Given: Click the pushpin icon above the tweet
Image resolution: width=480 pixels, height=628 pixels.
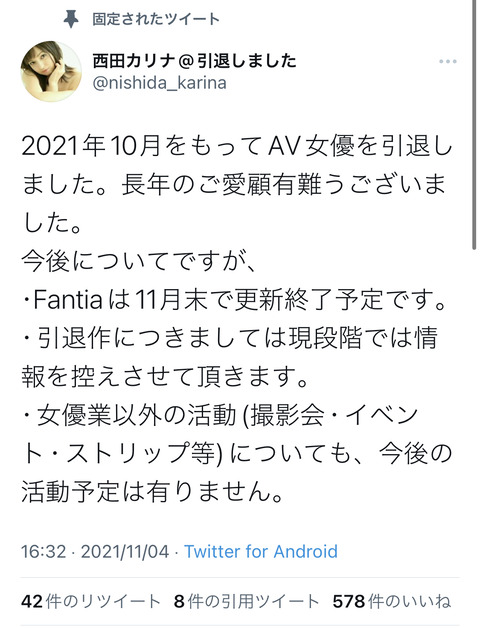Looking at the screenshot, I should [71, 19].
